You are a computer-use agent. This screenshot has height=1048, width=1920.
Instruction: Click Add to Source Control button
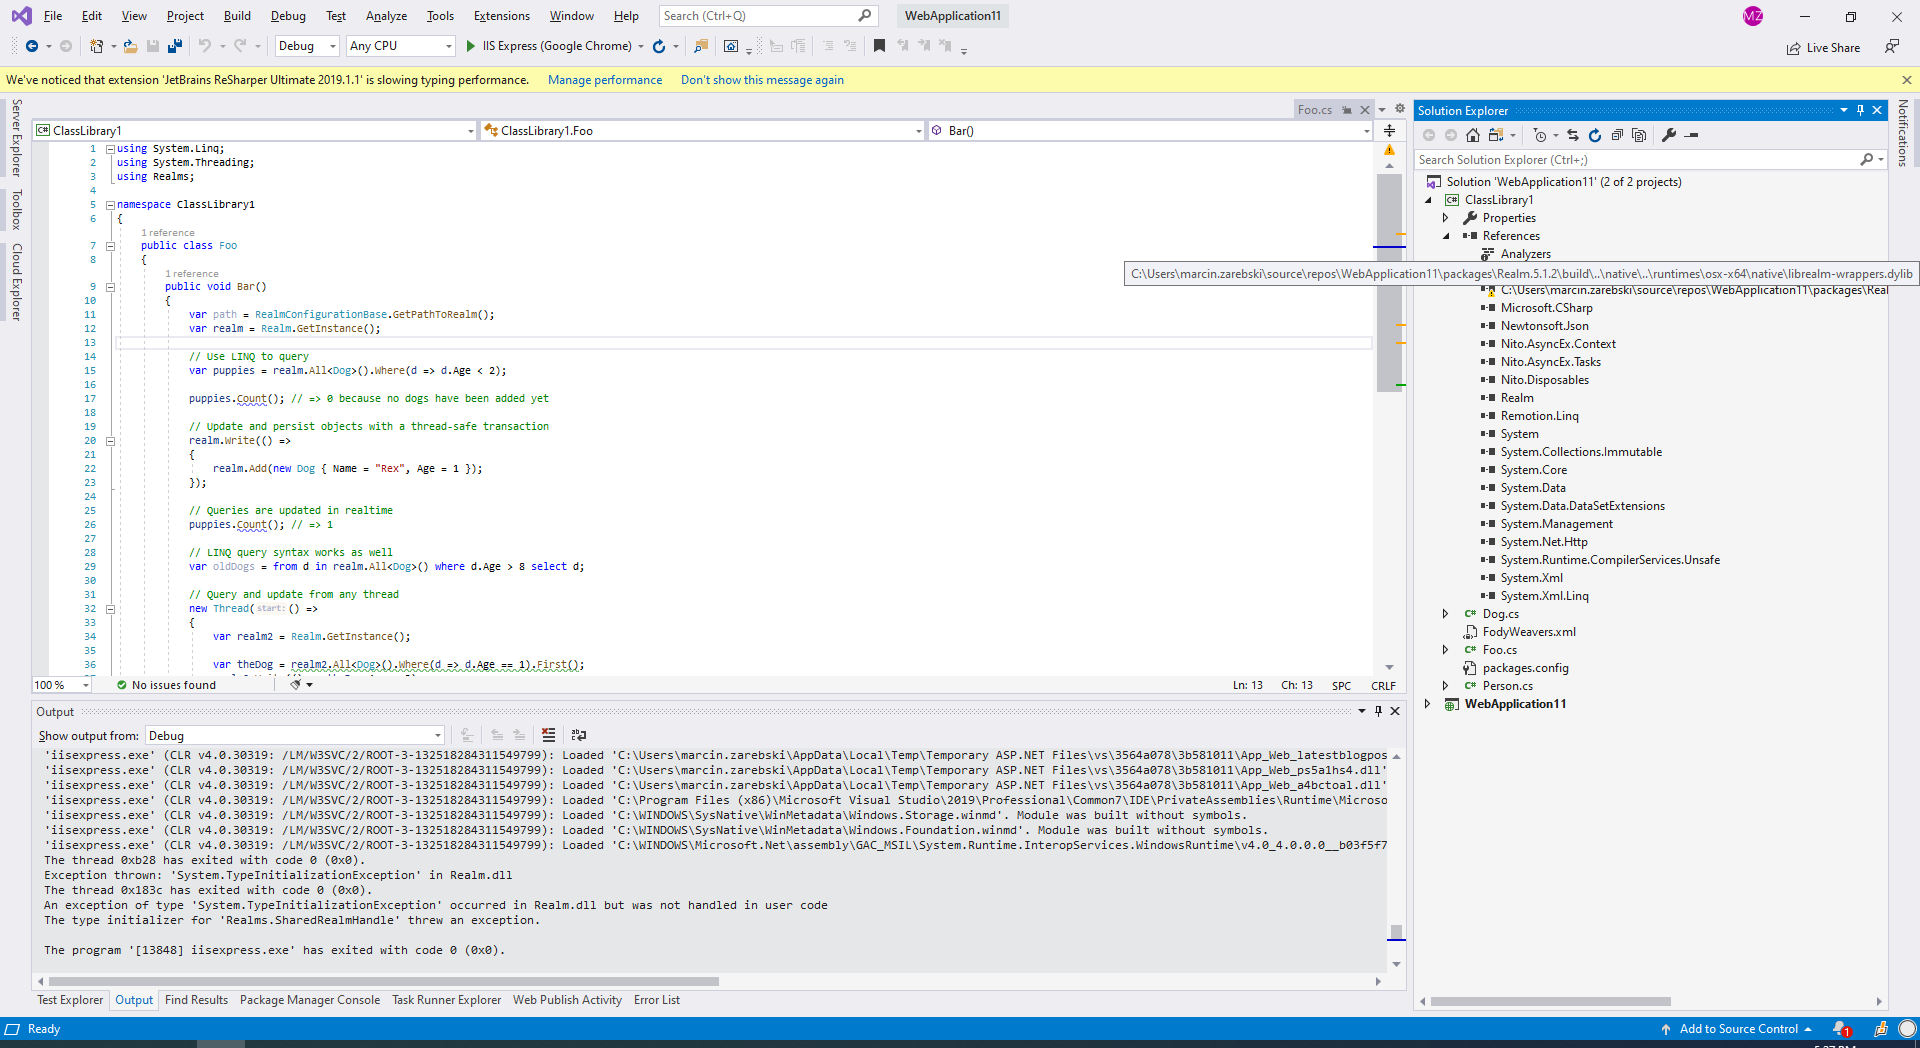[x=1739, y=1029]
